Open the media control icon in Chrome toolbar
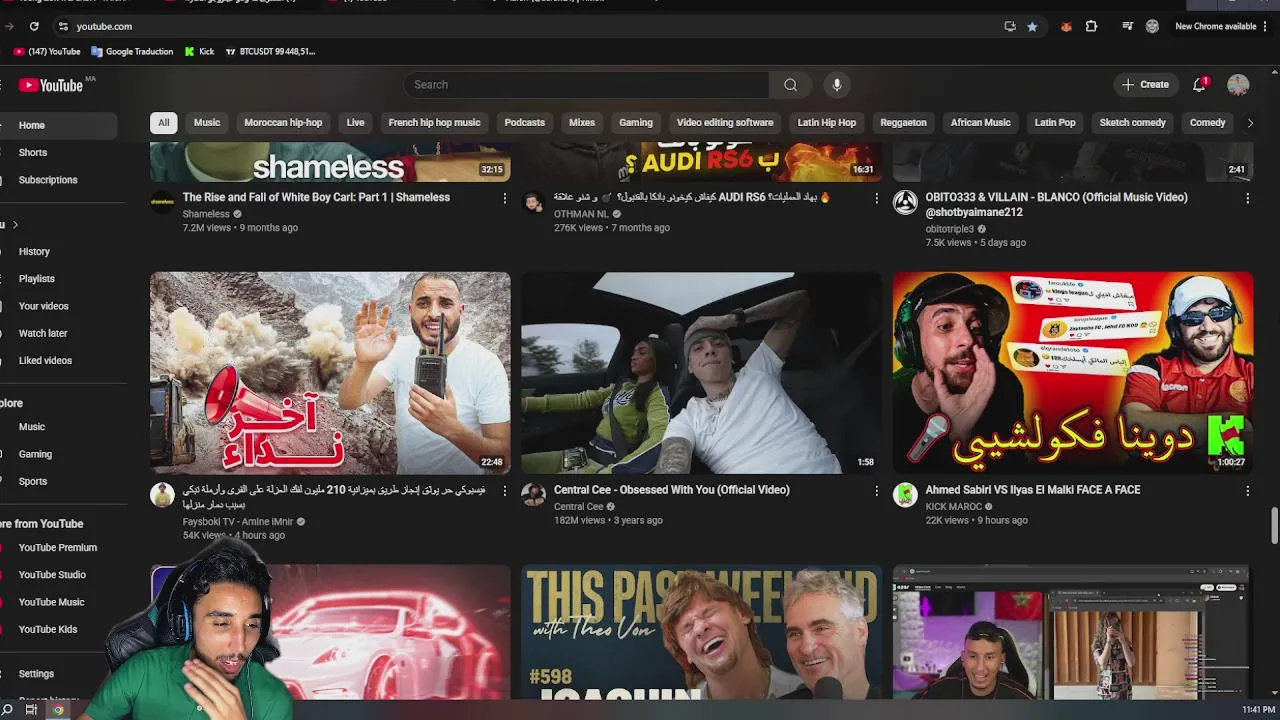The height and width of the screenshot is (720, 1280). coord(1127,26)
